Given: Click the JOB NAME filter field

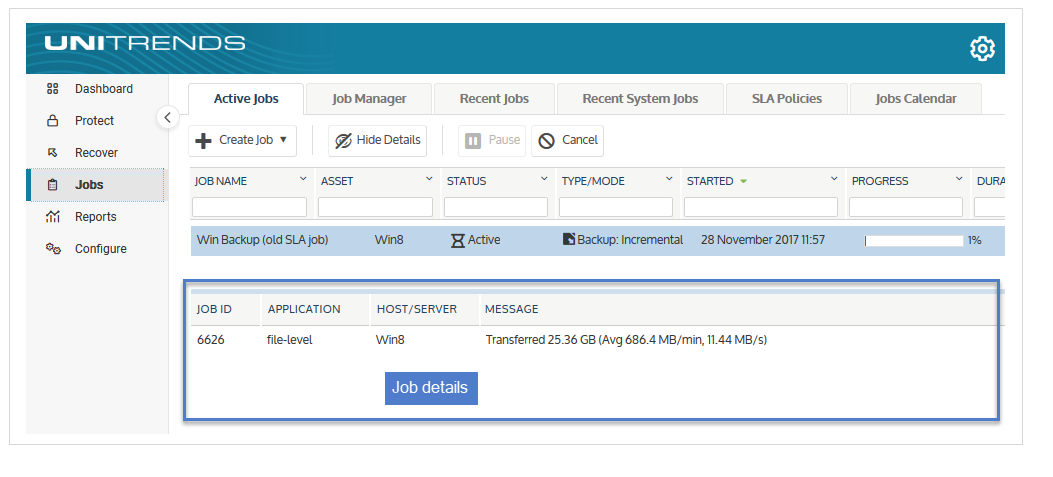Looking at the screenshot, I should (x=249, y=207).
